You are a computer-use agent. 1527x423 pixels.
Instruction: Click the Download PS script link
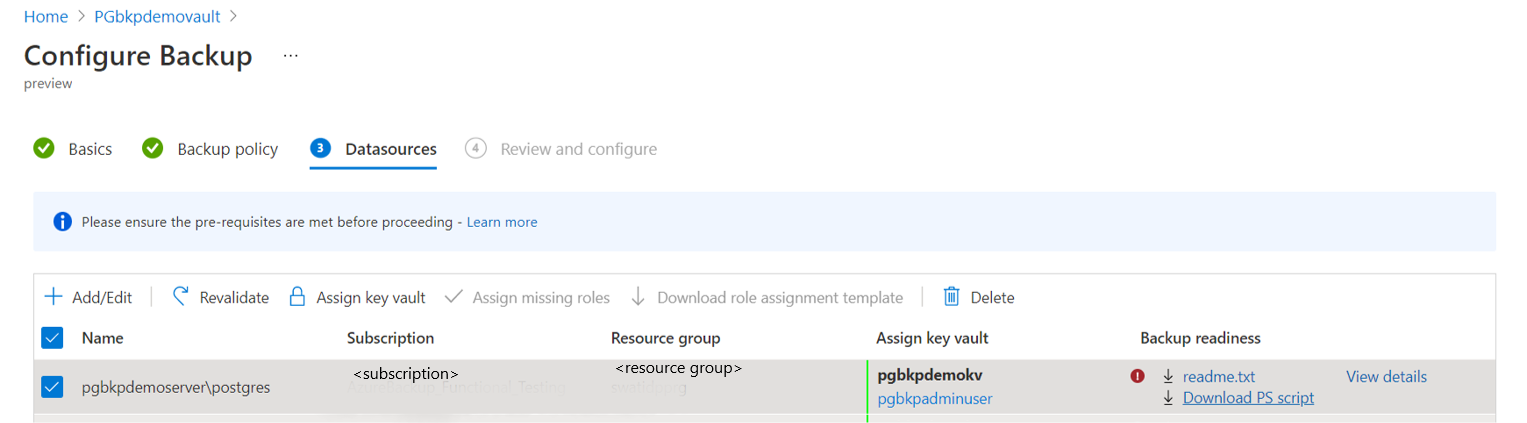tap(1248, 398)
